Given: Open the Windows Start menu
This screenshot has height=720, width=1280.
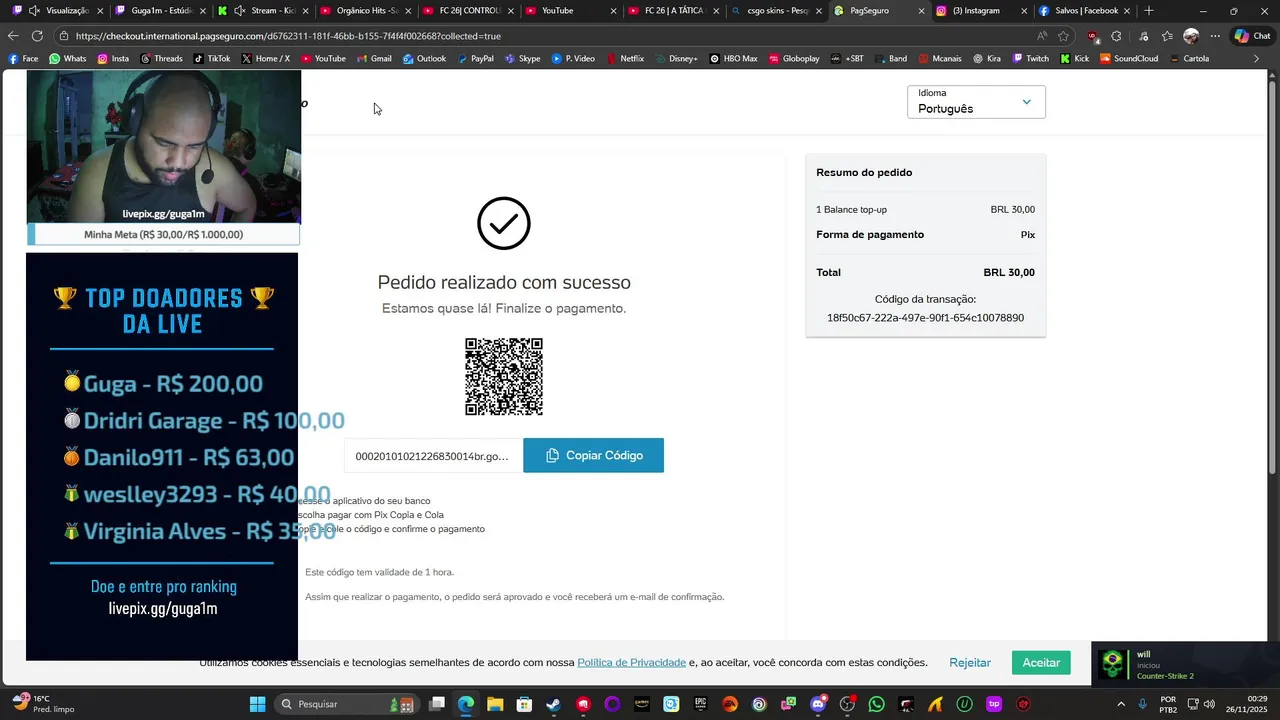Looking at the screenshot, I should 257,704.
